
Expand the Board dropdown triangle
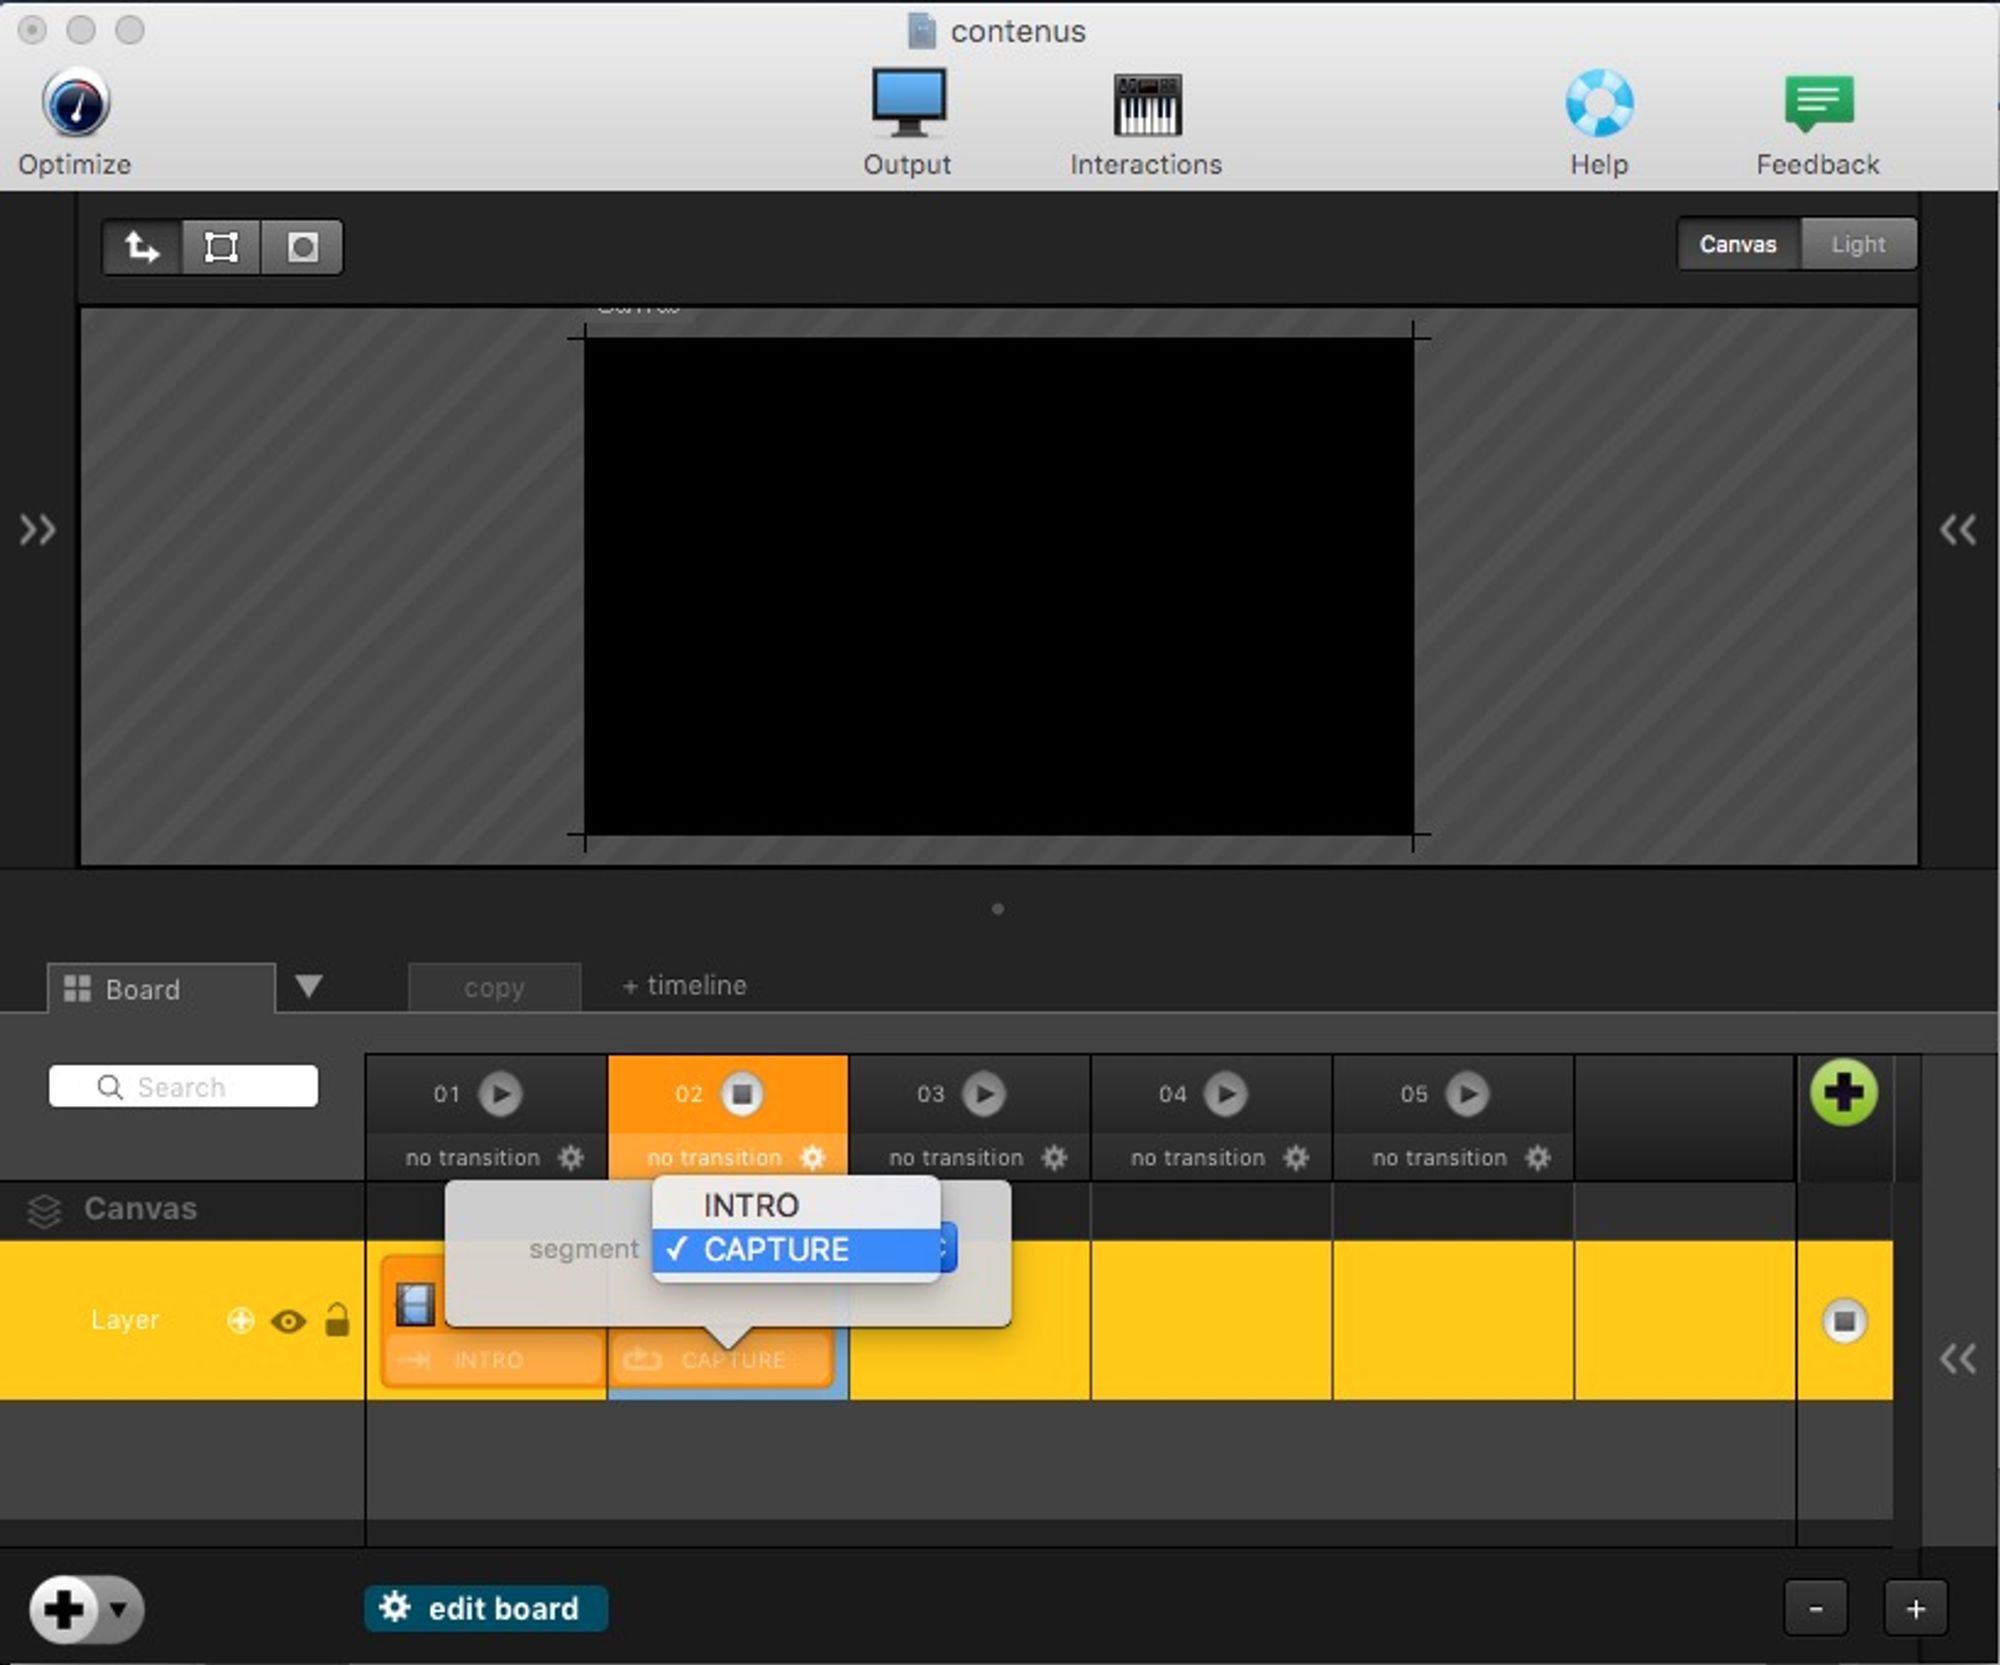tap(309, 986)
